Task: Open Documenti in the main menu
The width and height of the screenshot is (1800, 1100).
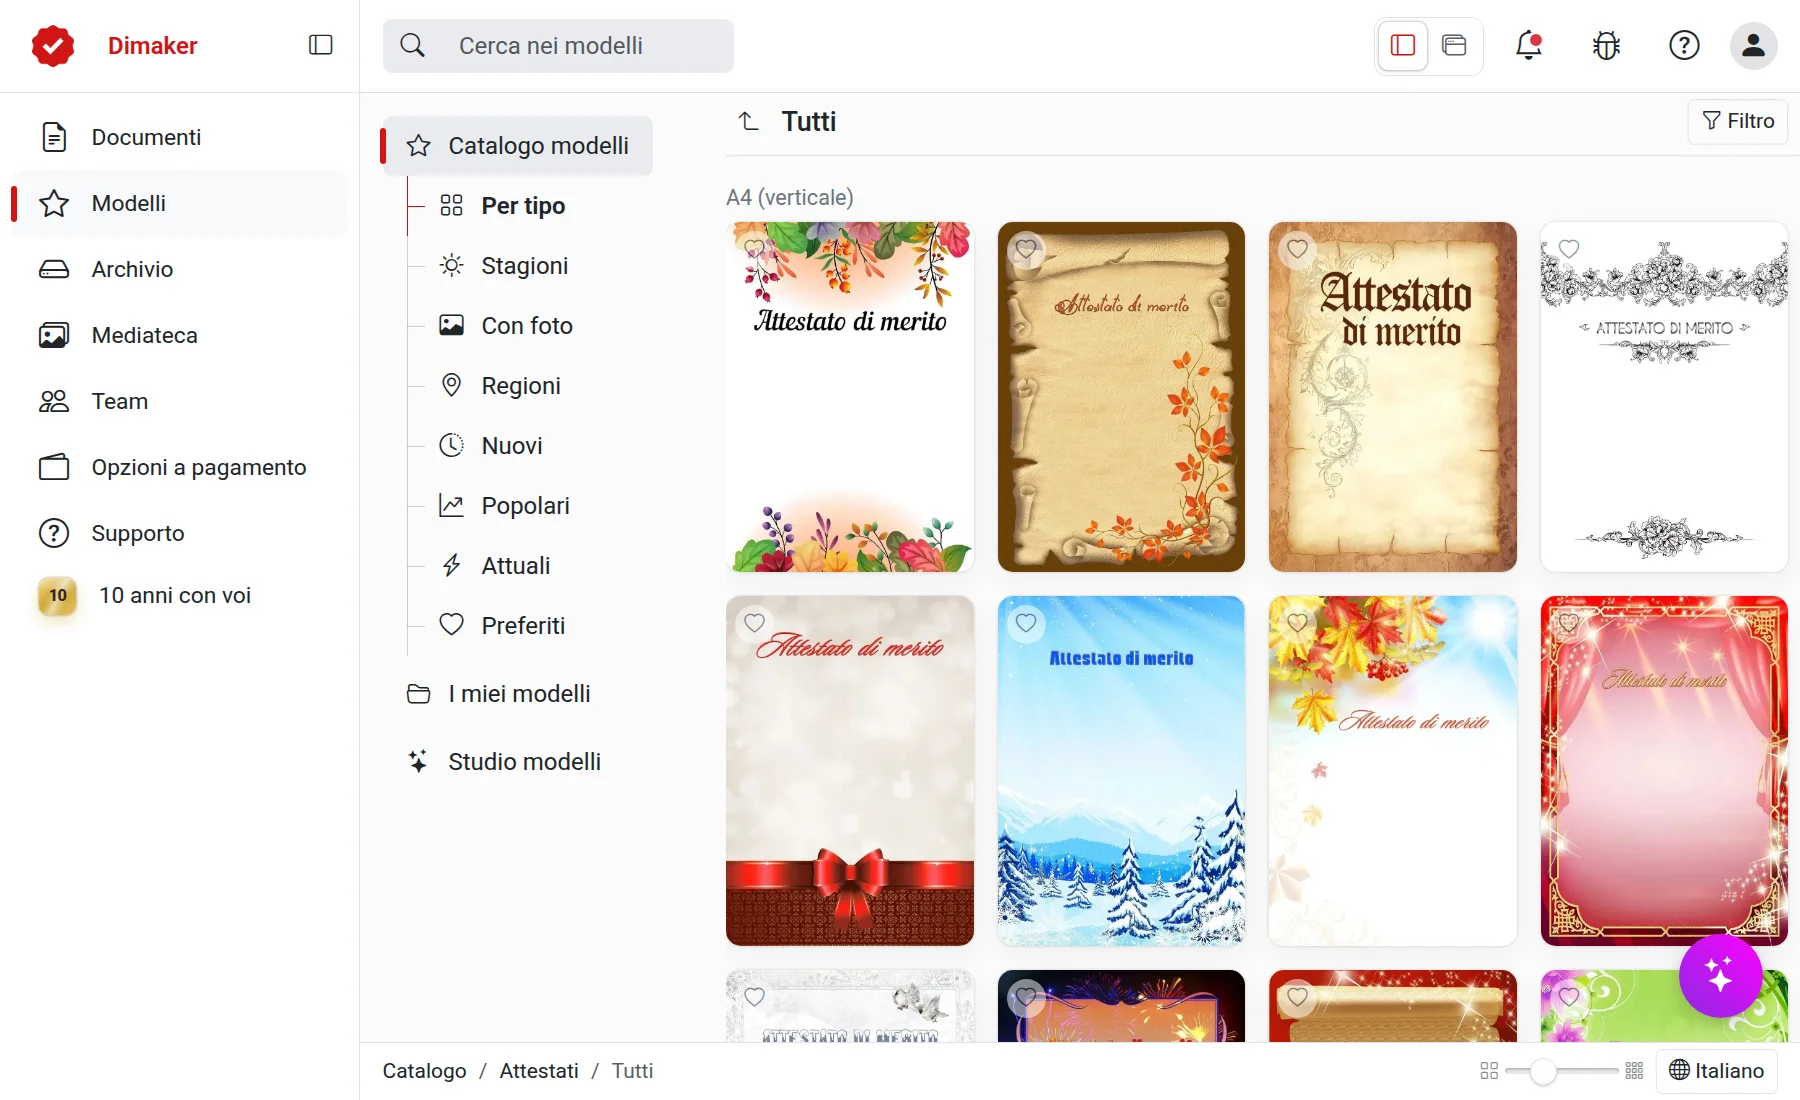Action: tap(180, 137)
